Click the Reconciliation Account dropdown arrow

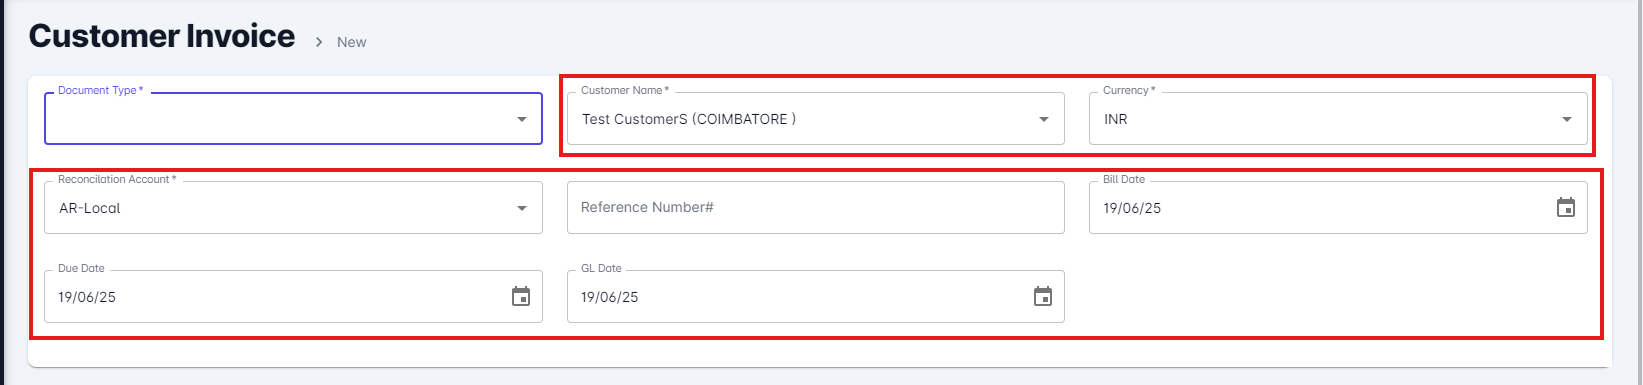point(522,208)
